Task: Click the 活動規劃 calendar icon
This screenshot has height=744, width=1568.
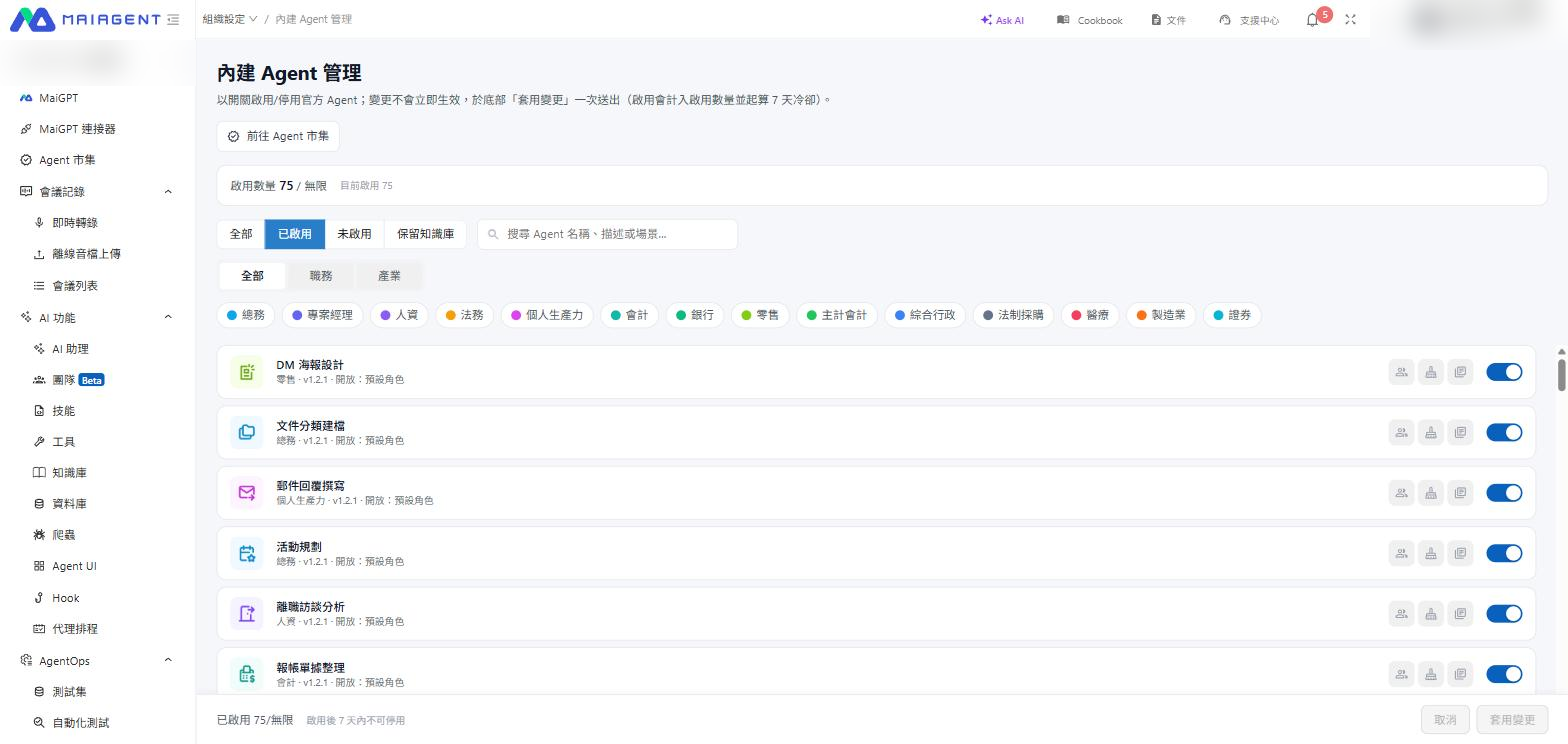Action: [x=247, y=554]
